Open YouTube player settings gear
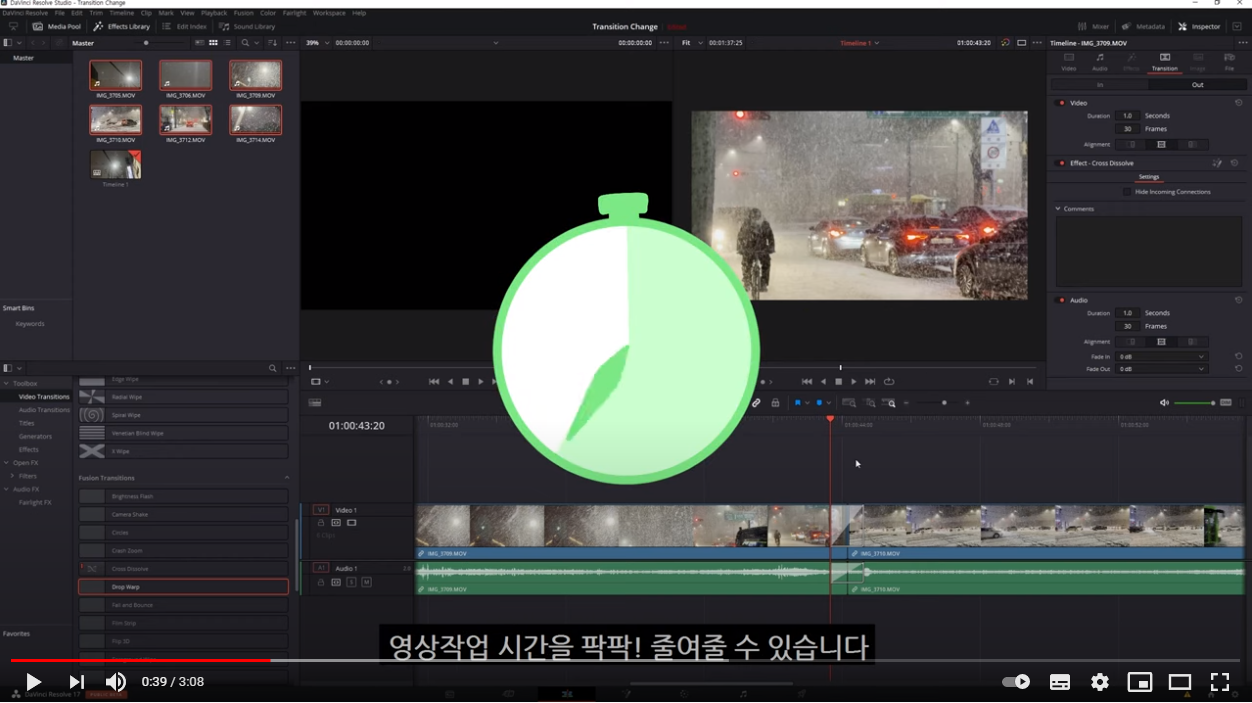This screenshot has height=703, width=1252. [x=1100, y=682]
